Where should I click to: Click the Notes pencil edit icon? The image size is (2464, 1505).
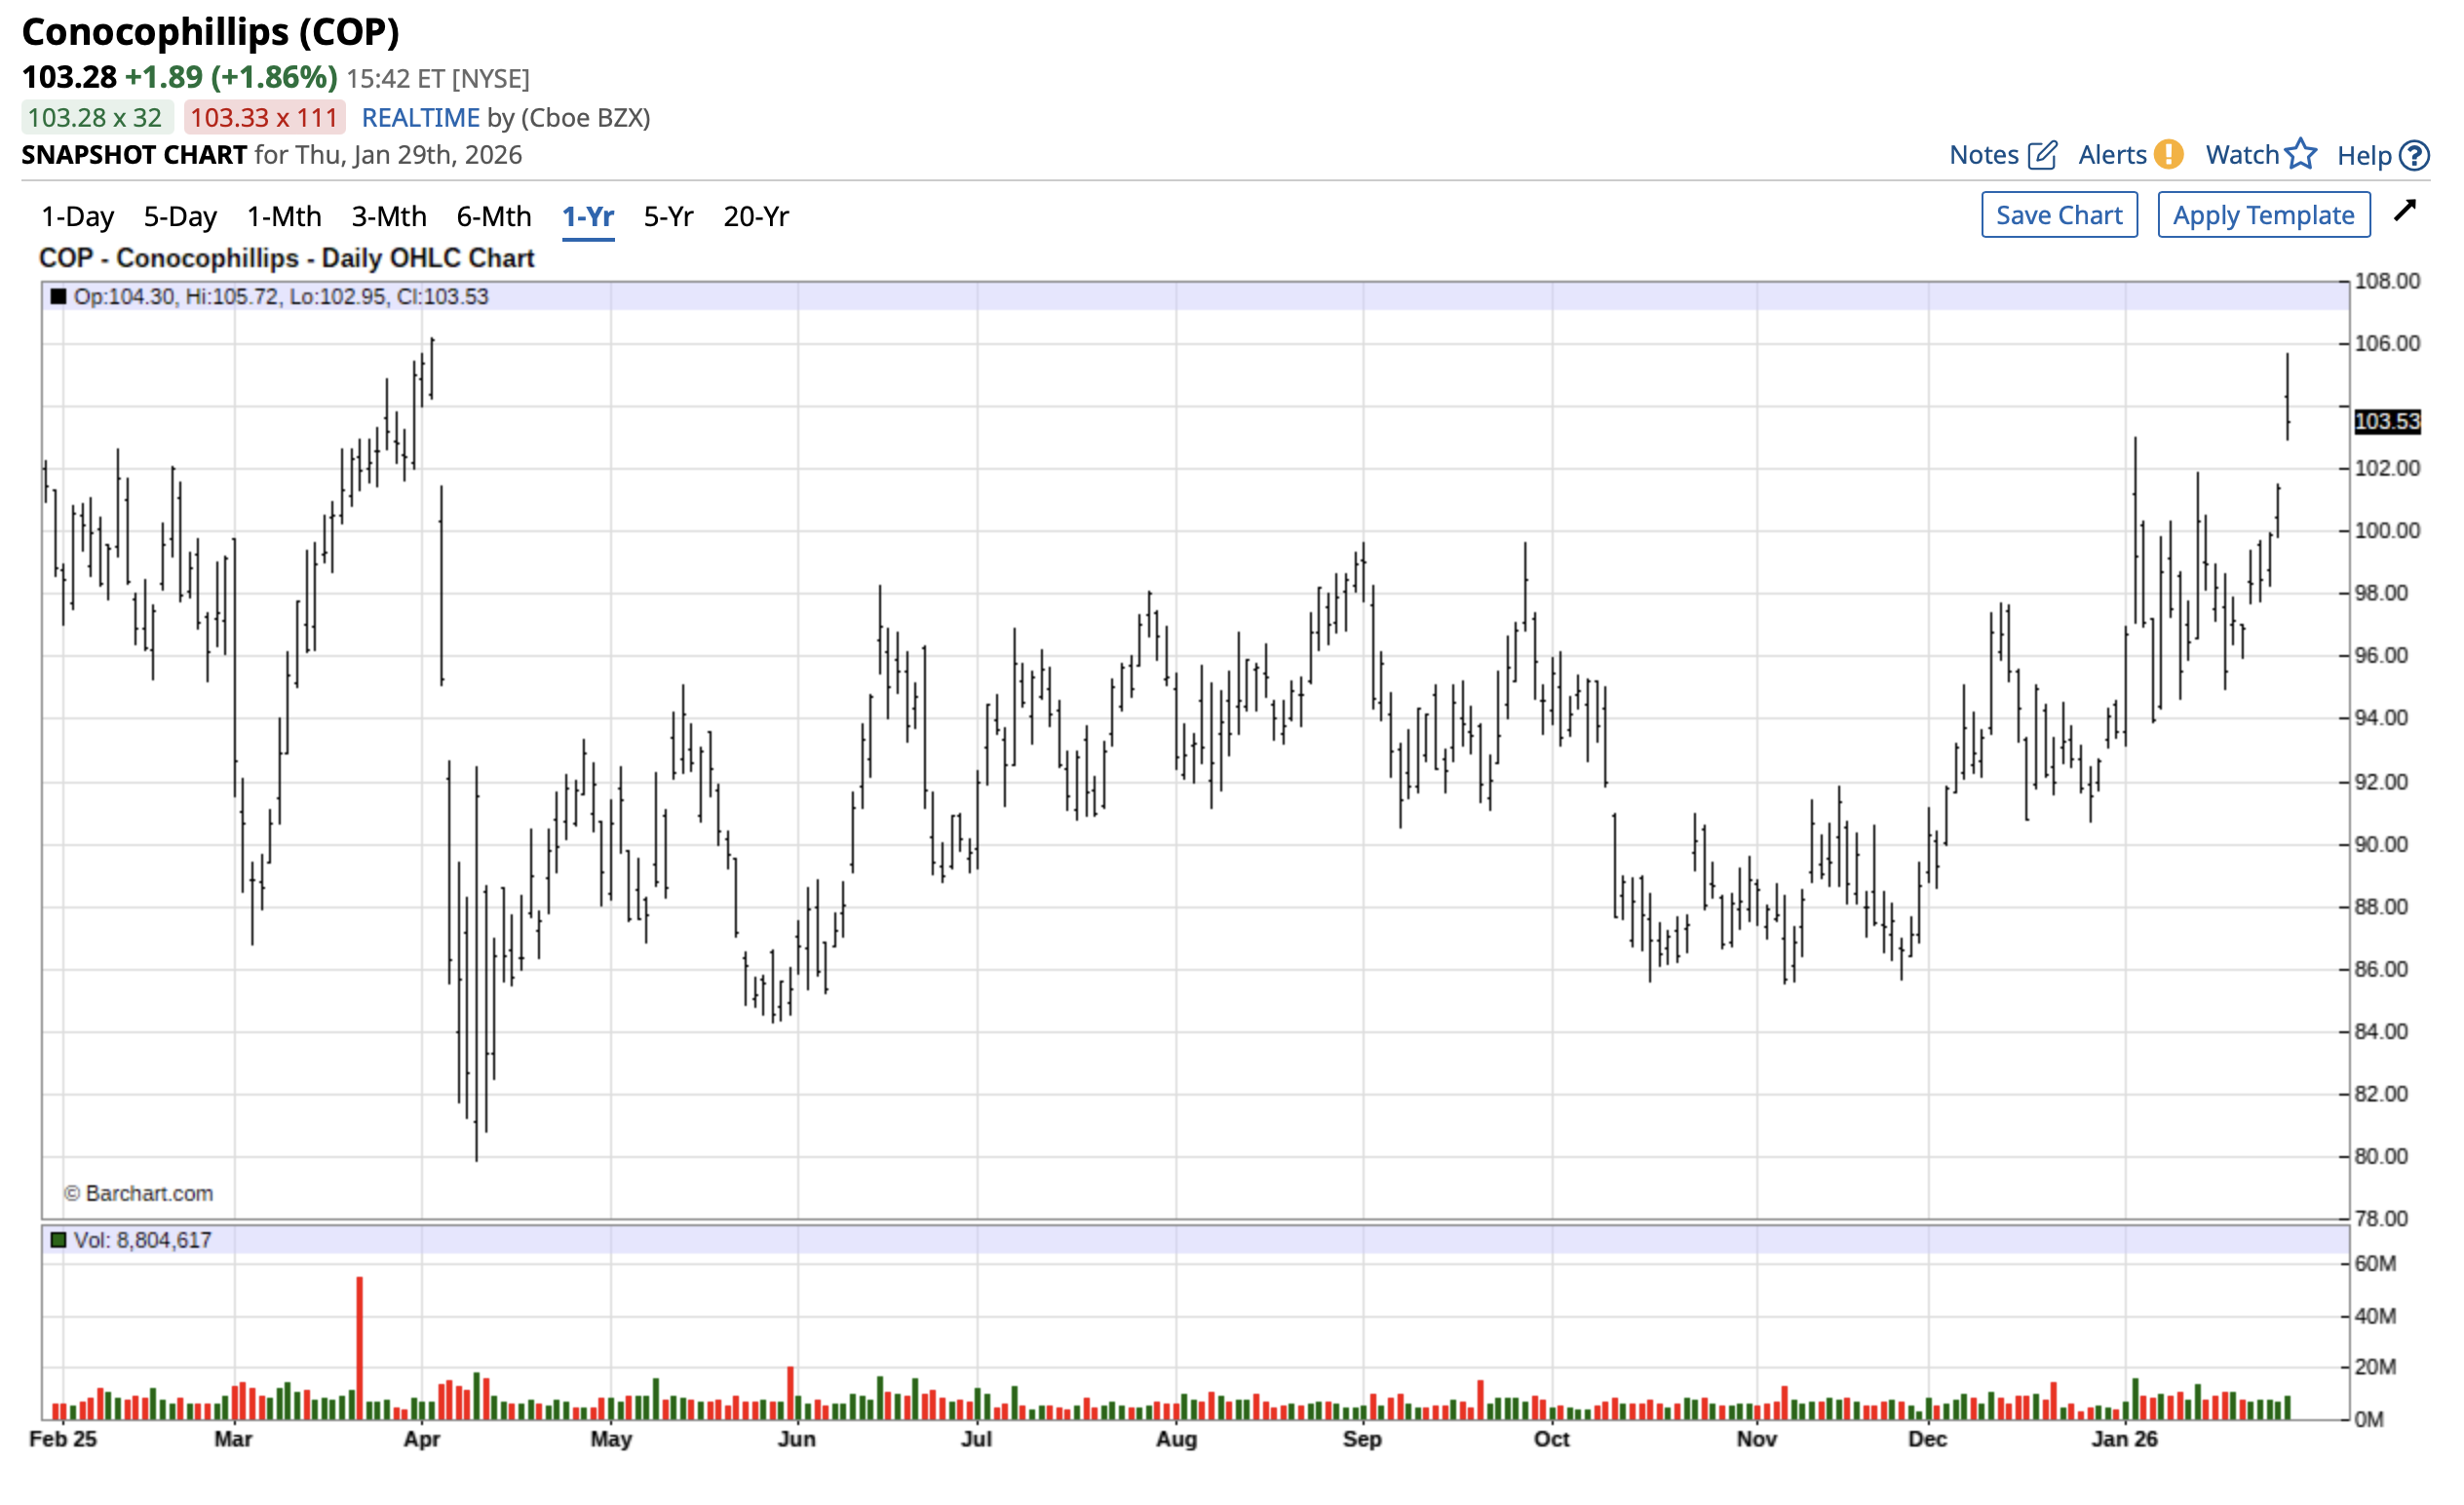click(2041, 155)
